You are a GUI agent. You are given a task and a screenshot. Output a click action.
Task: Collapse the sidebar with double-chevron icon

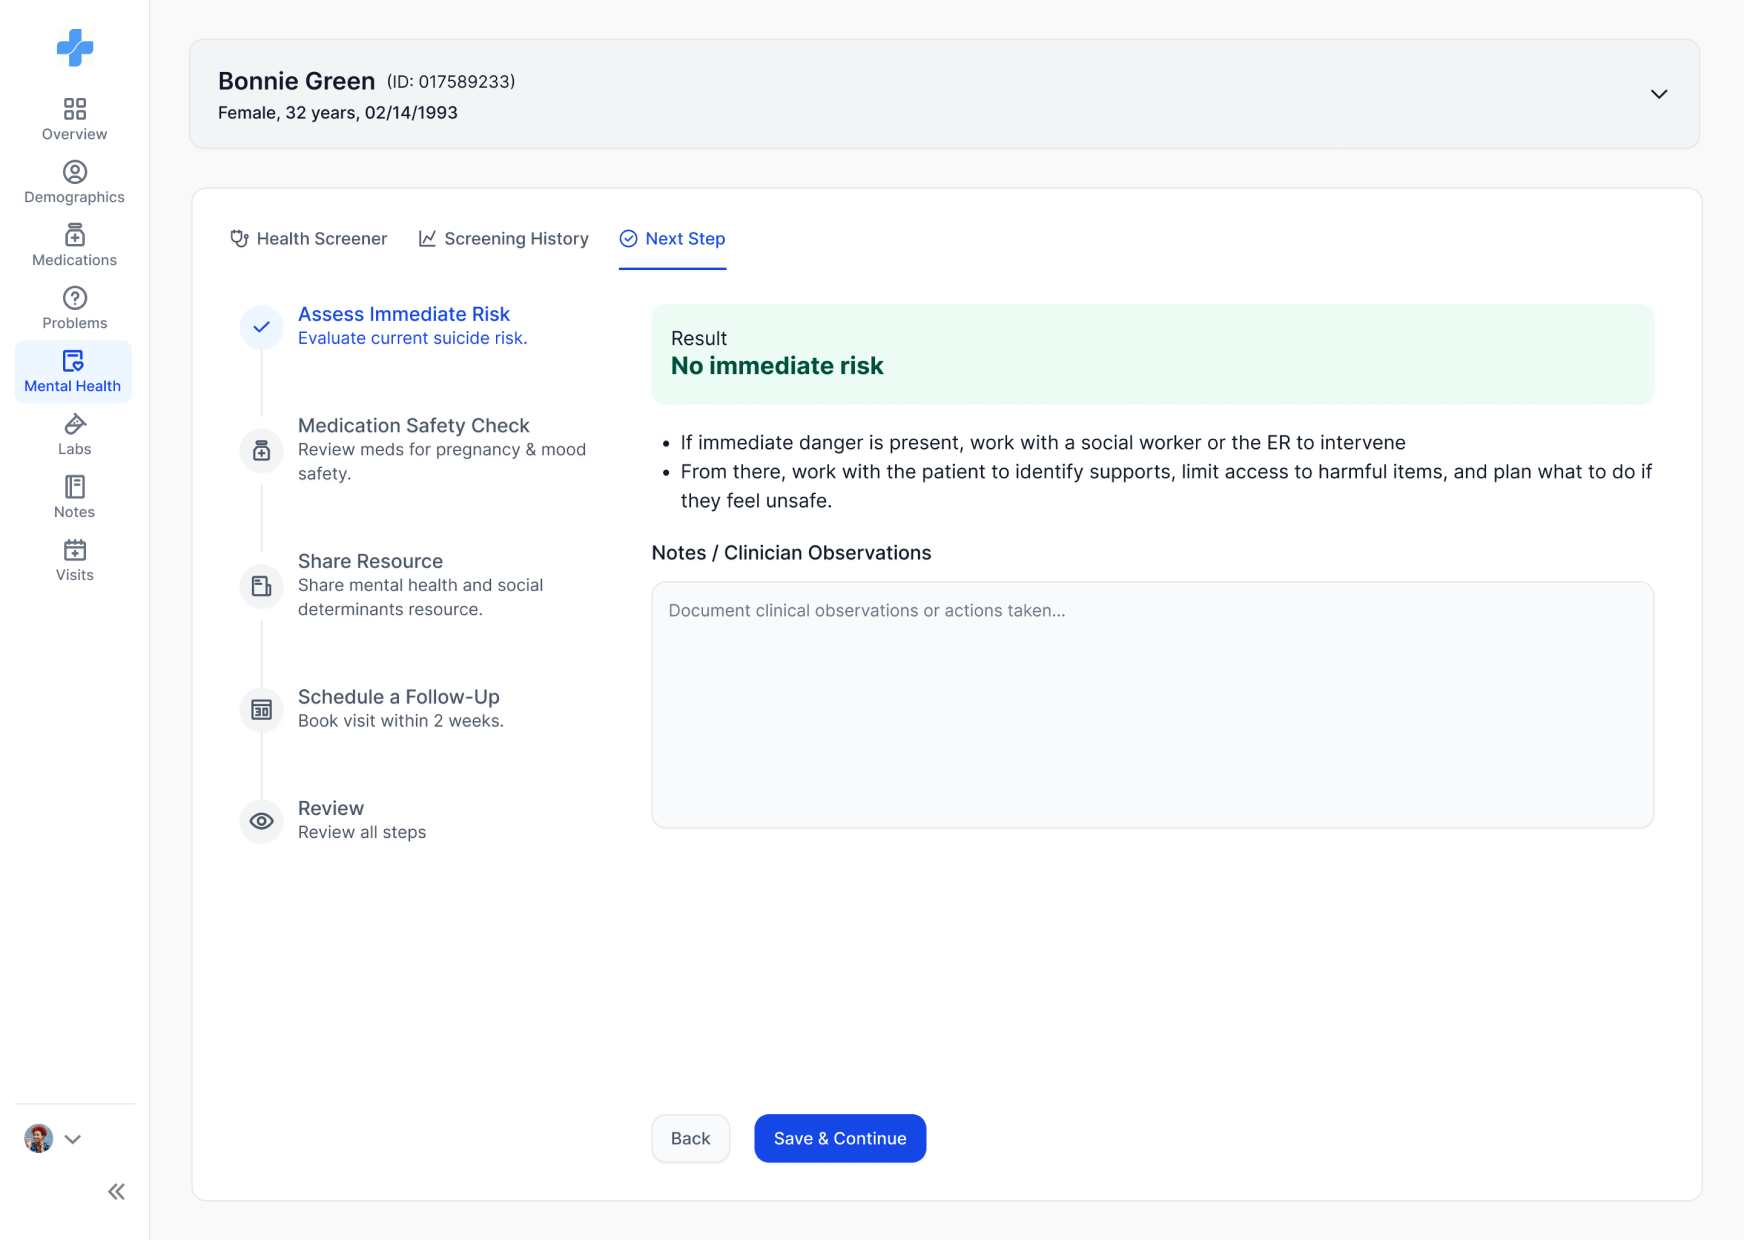[117, 1191]
